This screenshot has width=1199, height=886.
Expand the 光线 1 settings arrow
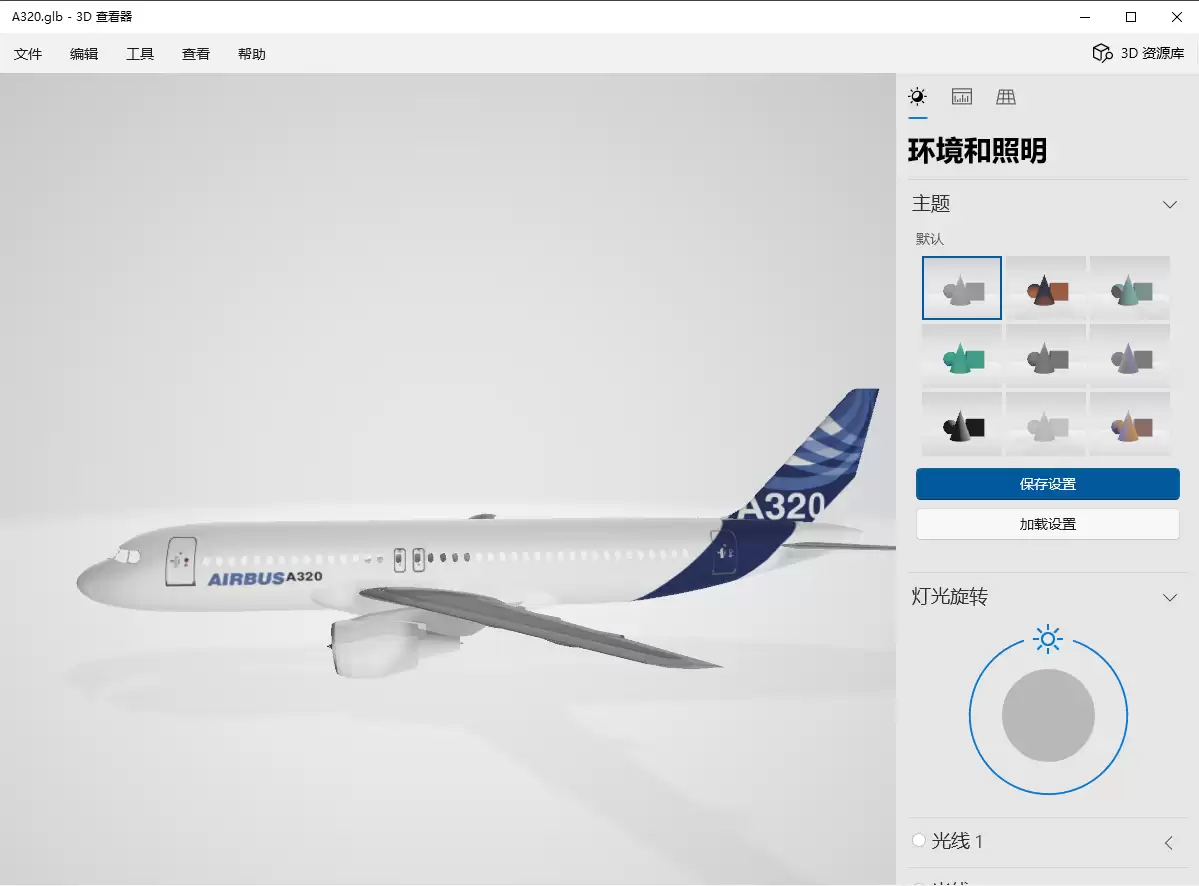[x=1168, y=842]
